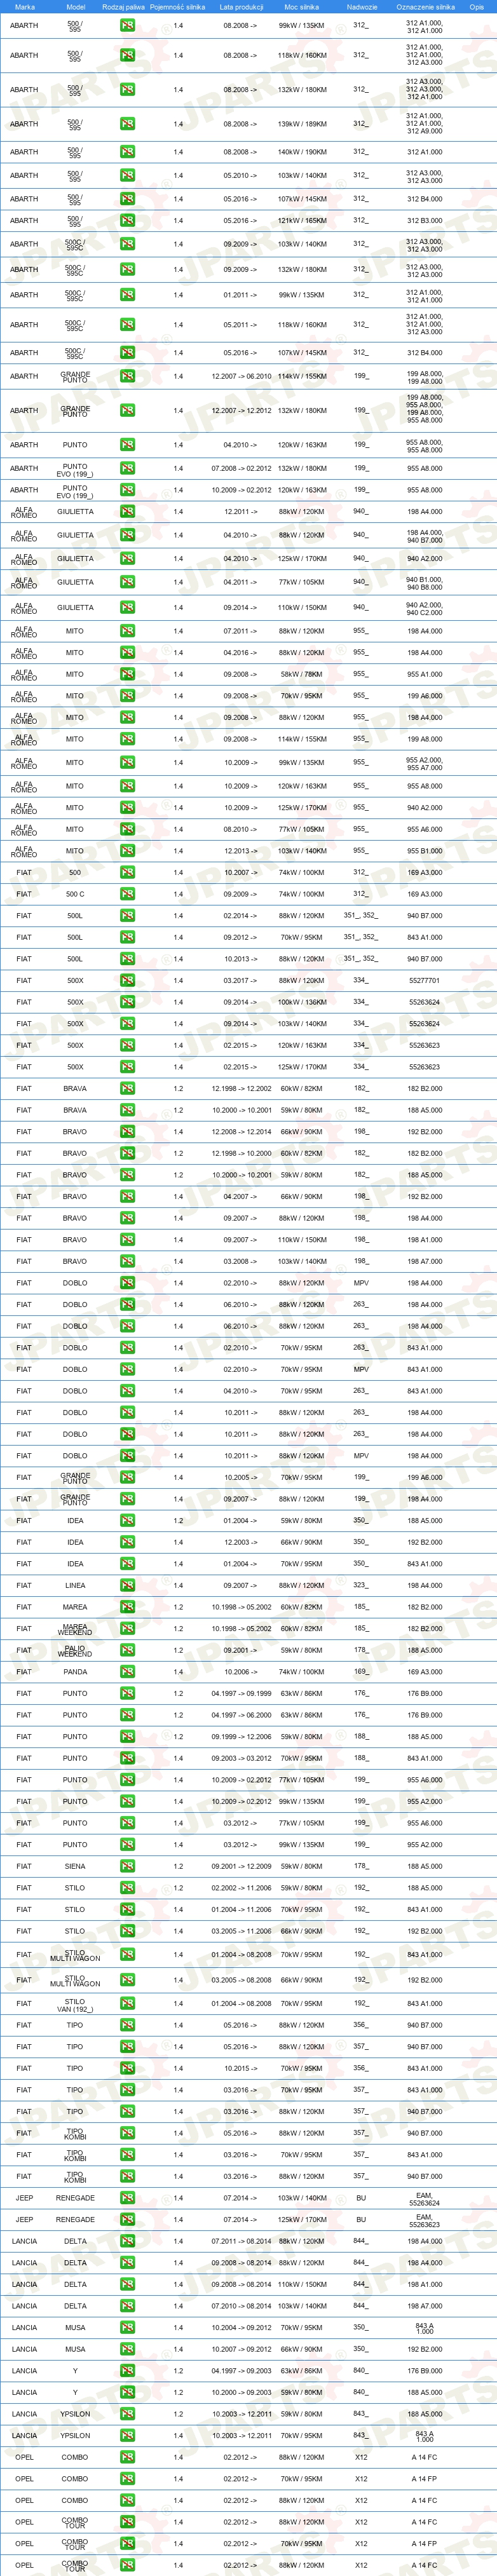Click the LINEA model cell
The height and width of the screenshot is (2576, 497).
(x=75, y=1585)
